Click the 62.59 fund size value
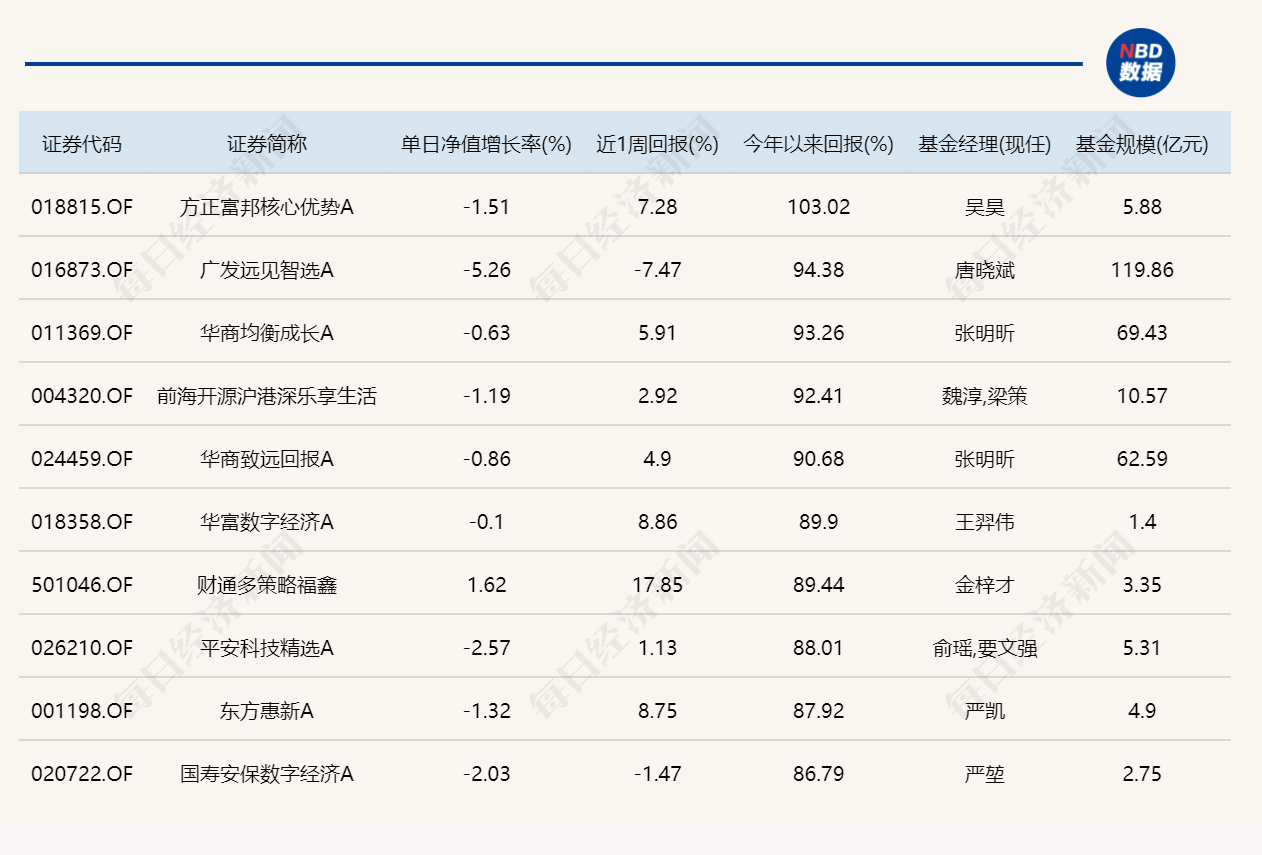This screenshot has height=855, width=1262. (1142, 459)
